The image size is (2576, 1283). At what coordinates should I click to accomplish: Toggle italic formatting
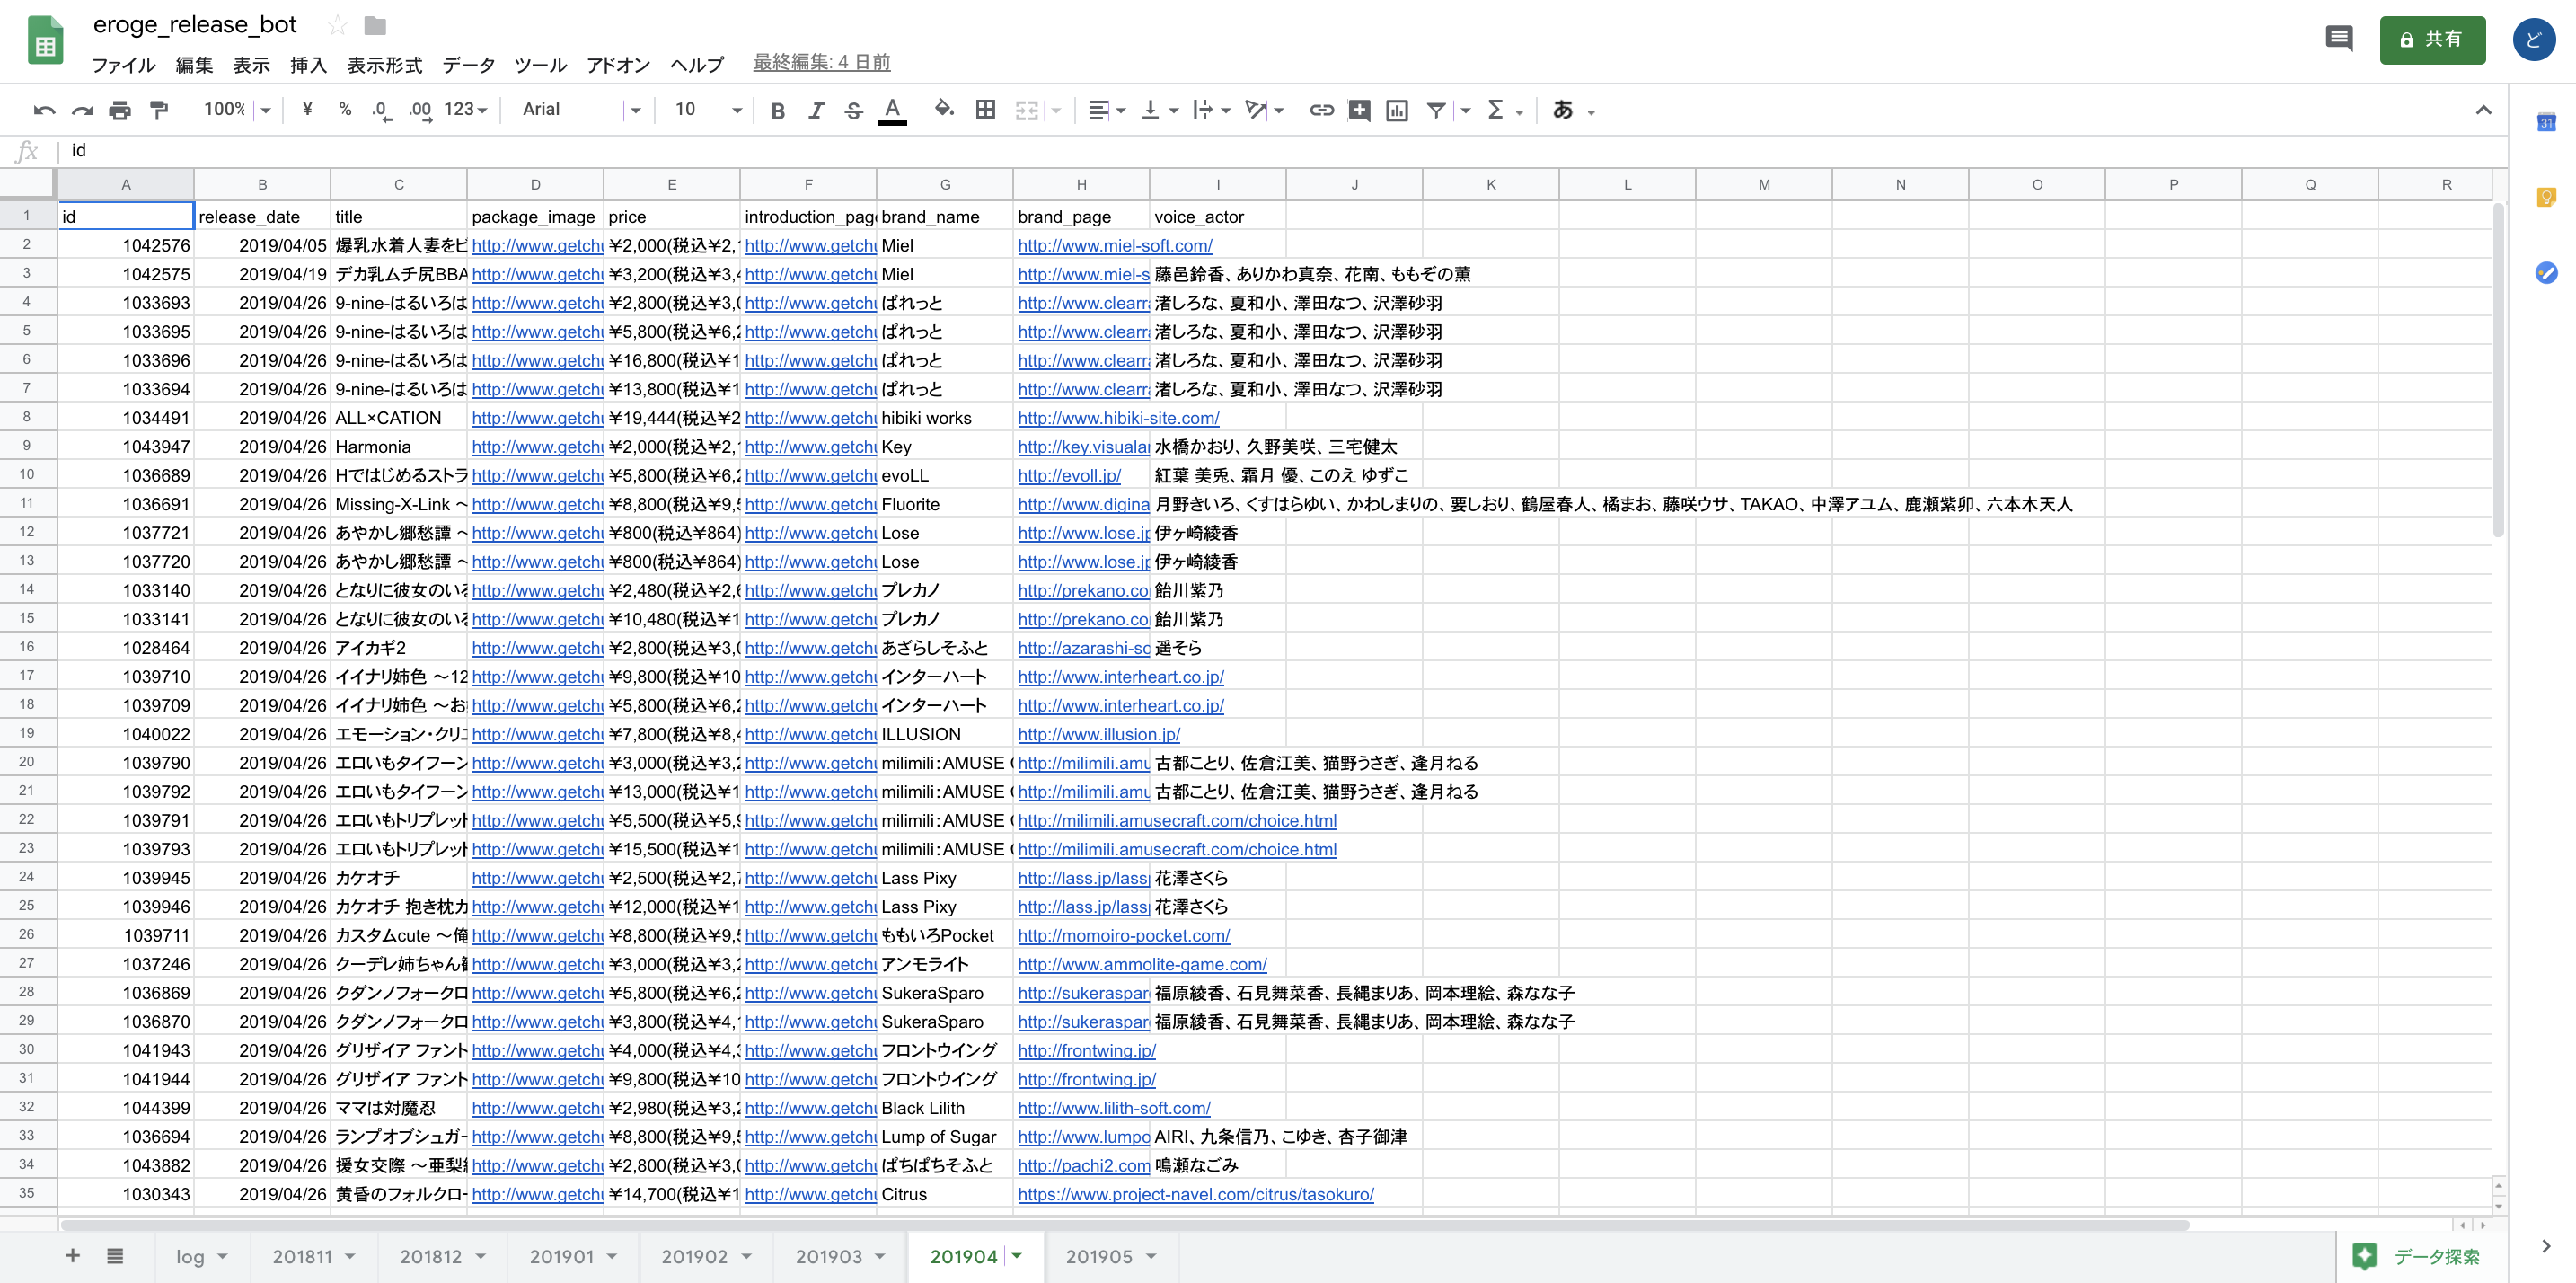pyautogui.click(x=816, y=110)
